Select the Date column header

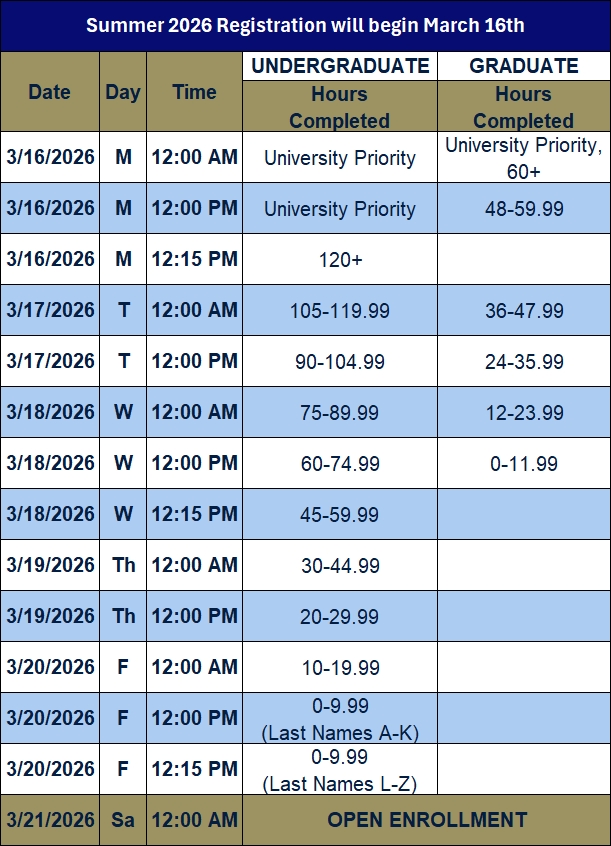coord(49,92)
